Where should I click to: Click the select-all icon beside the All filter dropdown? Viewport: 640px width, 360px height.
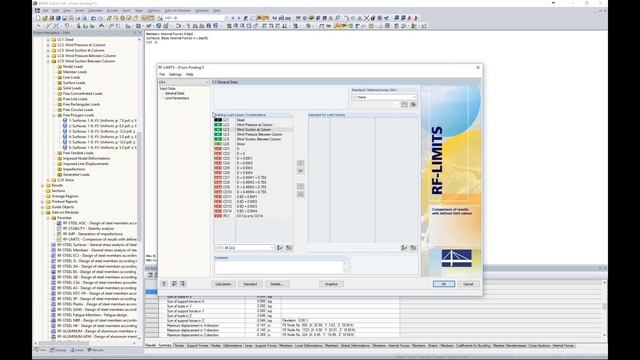pyautogui.click(x=280, y=248)
